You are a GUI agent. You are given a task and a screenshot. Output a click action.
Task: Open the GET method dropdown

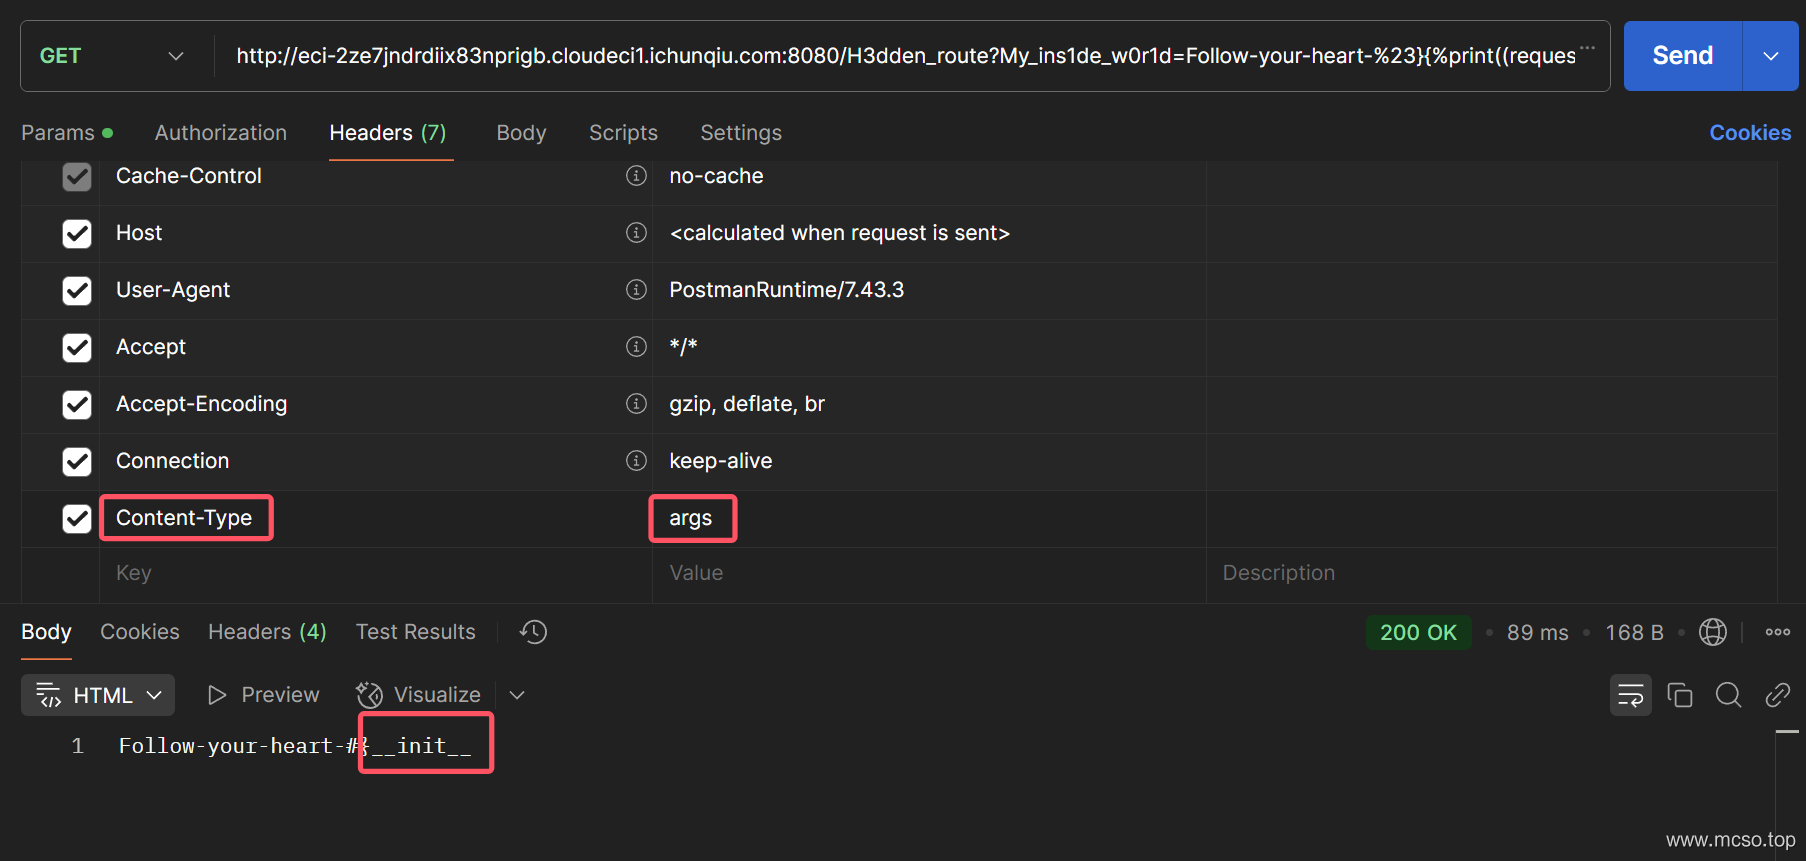pyautogui.click(x=112, y=56)
